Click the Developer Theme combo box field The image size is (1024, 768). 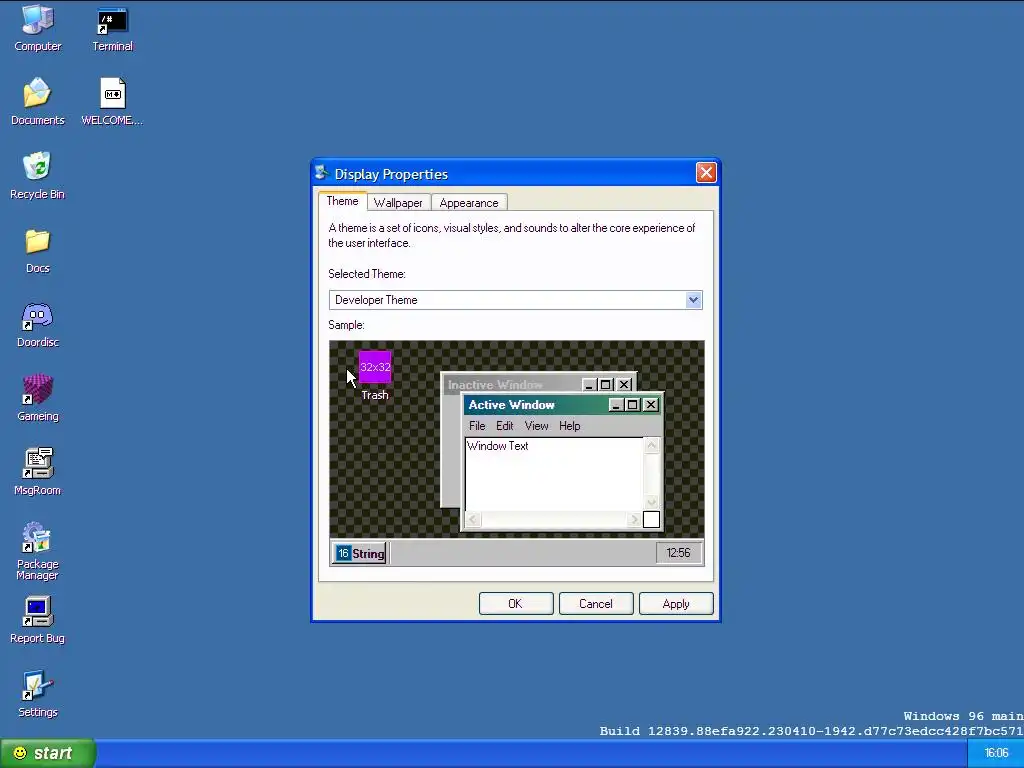pos(515,300)
